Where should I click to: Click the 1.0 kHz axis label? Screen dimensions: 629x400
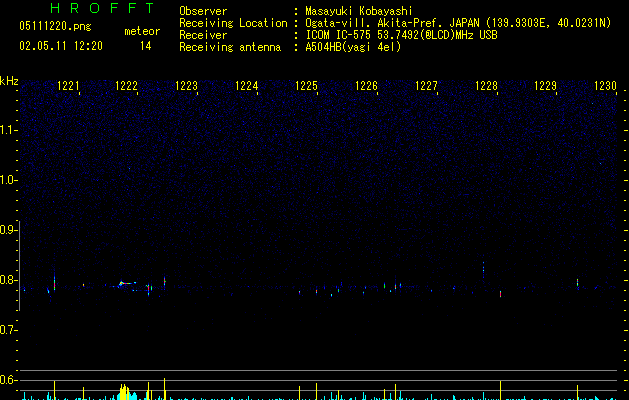9,180
